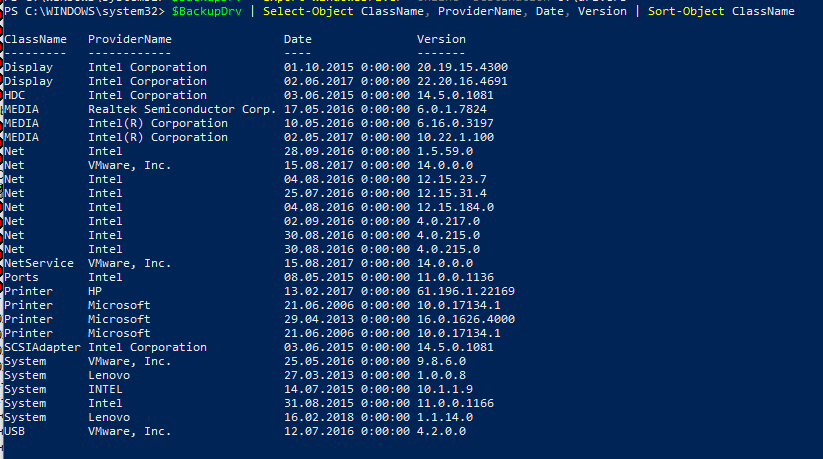Image resolution: width=823 pixels, height=459 pixels.
Task: Click the NetService class entry
Action: point(39,263)
